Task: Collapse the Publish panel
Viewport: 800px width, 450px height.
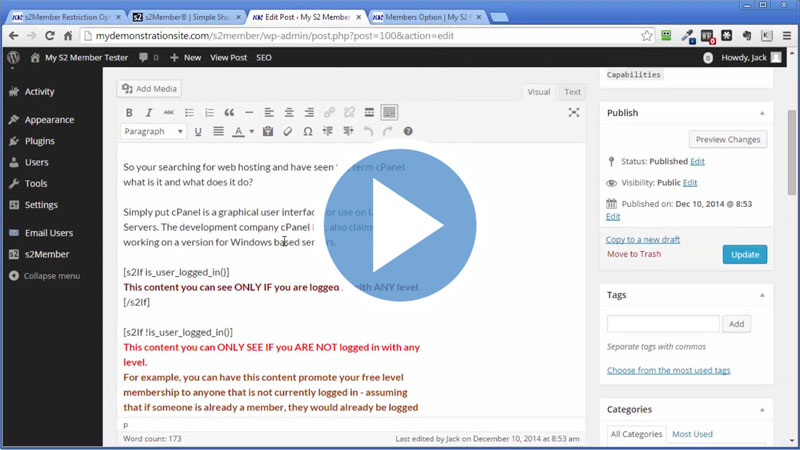Action: coord(762,113)
